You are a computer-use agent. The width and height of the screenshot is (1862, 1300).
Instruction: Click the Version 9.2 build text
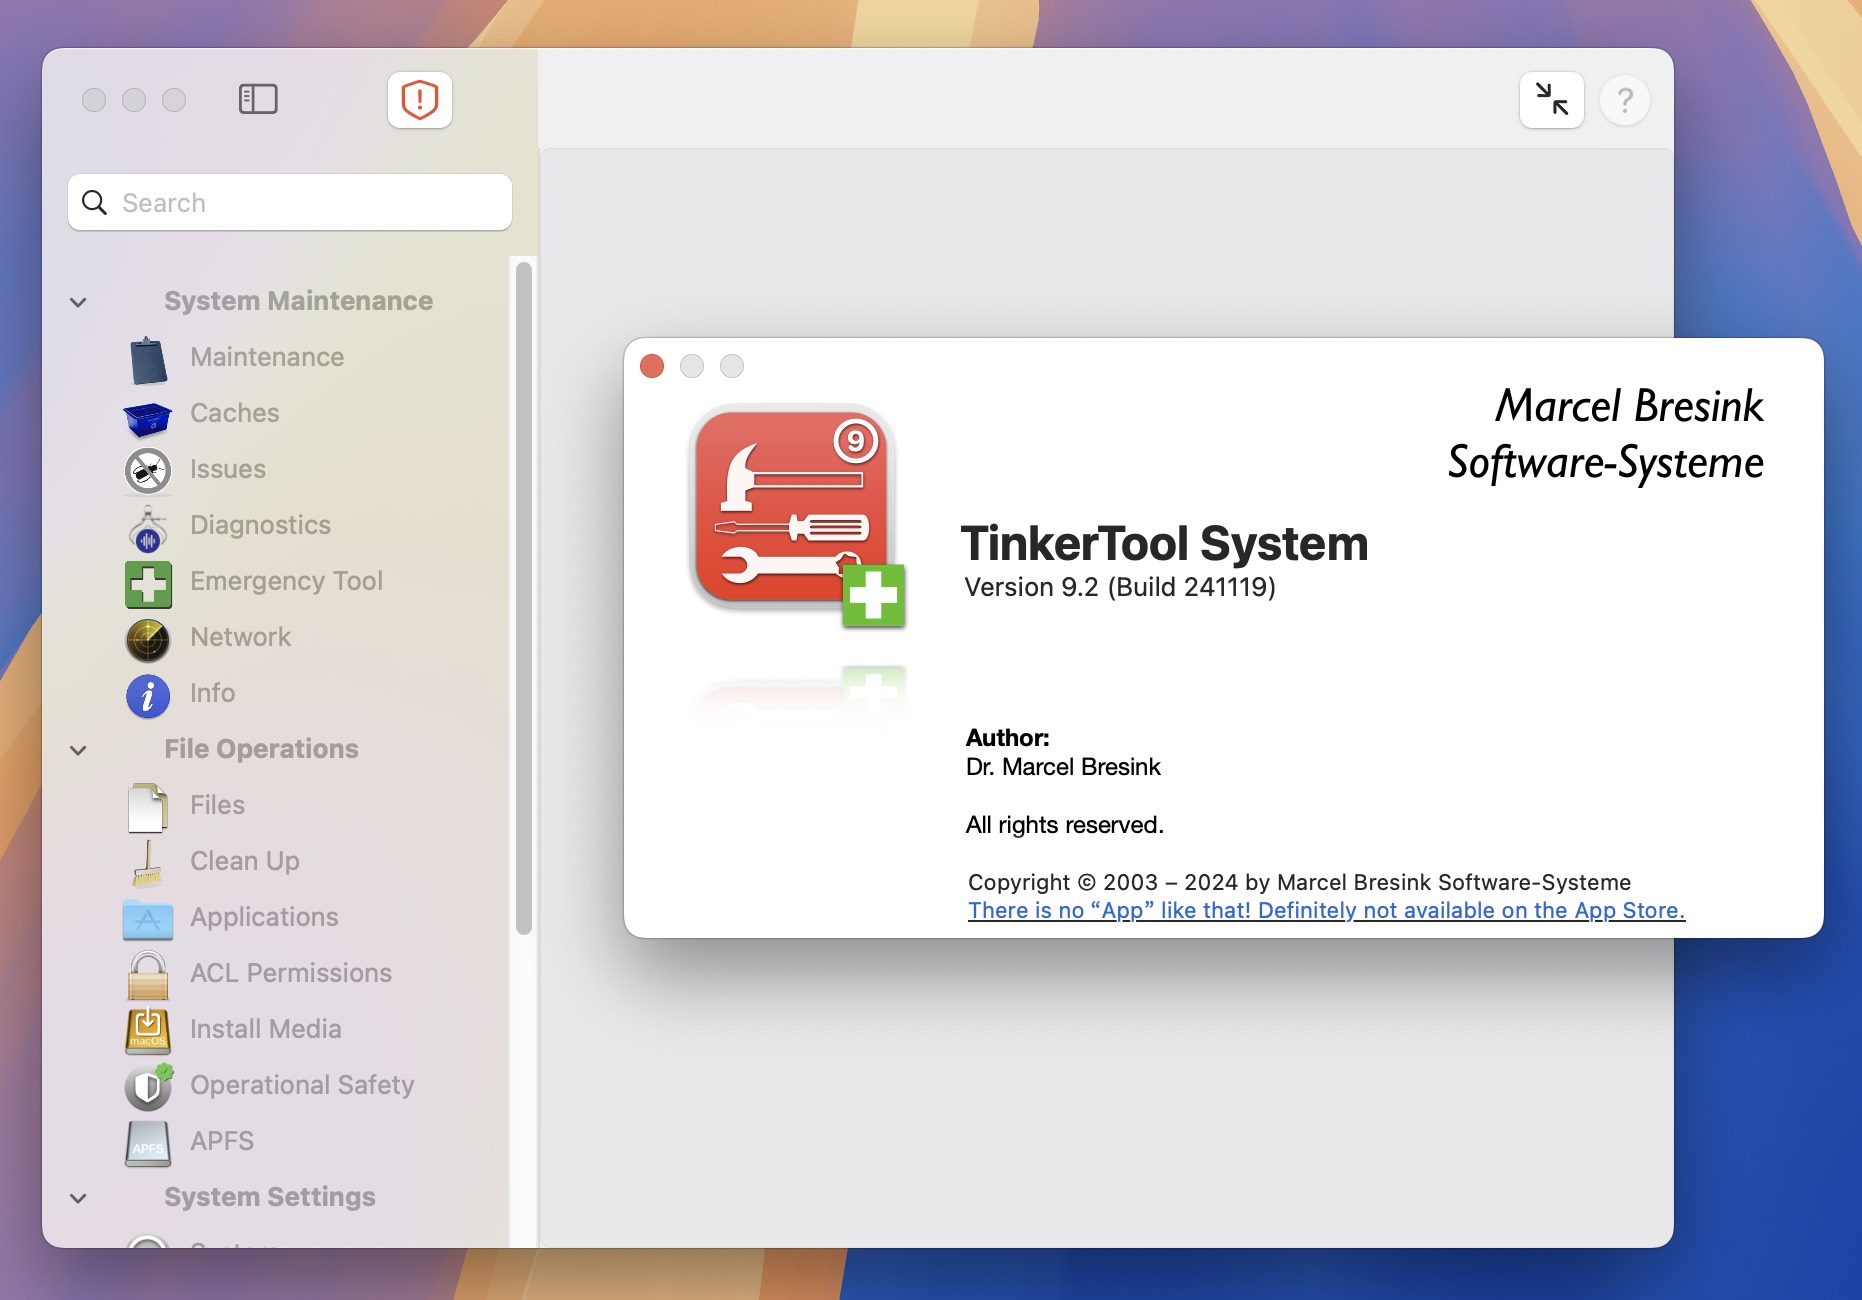1119,587
